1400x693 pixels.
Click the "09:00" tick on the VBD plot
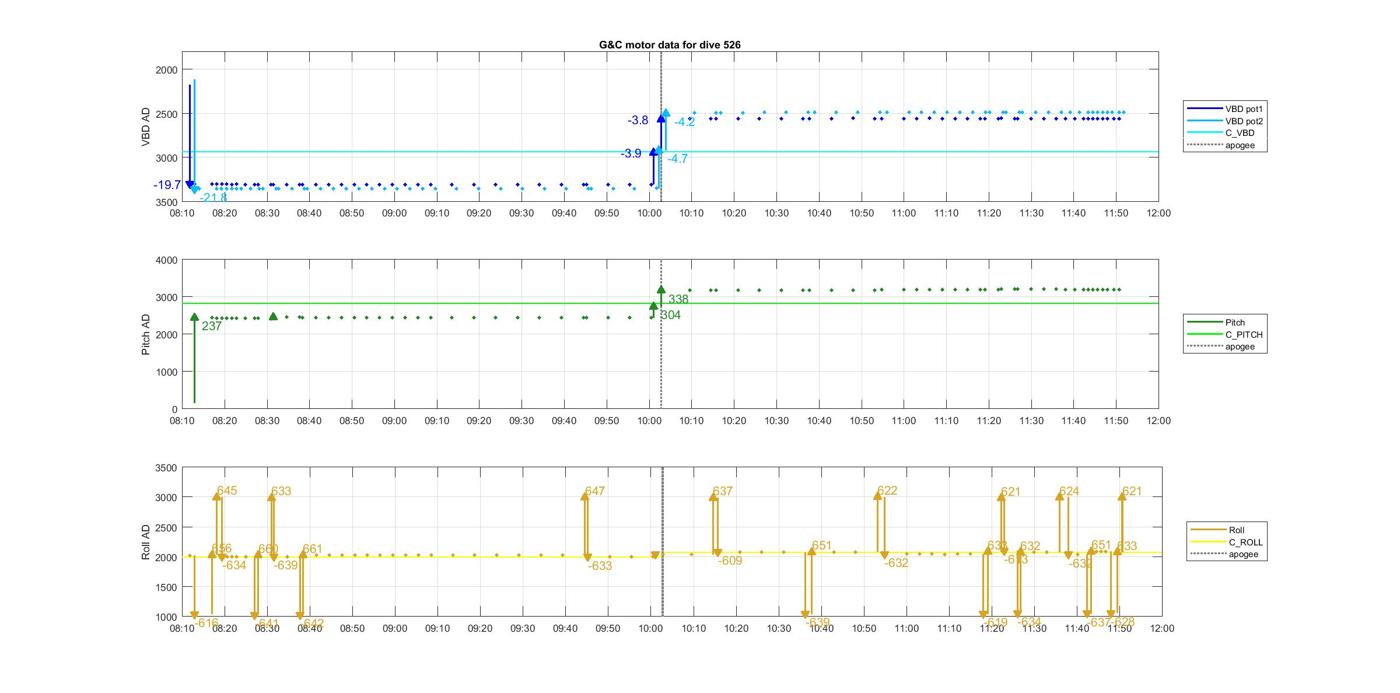click(394, 213)
